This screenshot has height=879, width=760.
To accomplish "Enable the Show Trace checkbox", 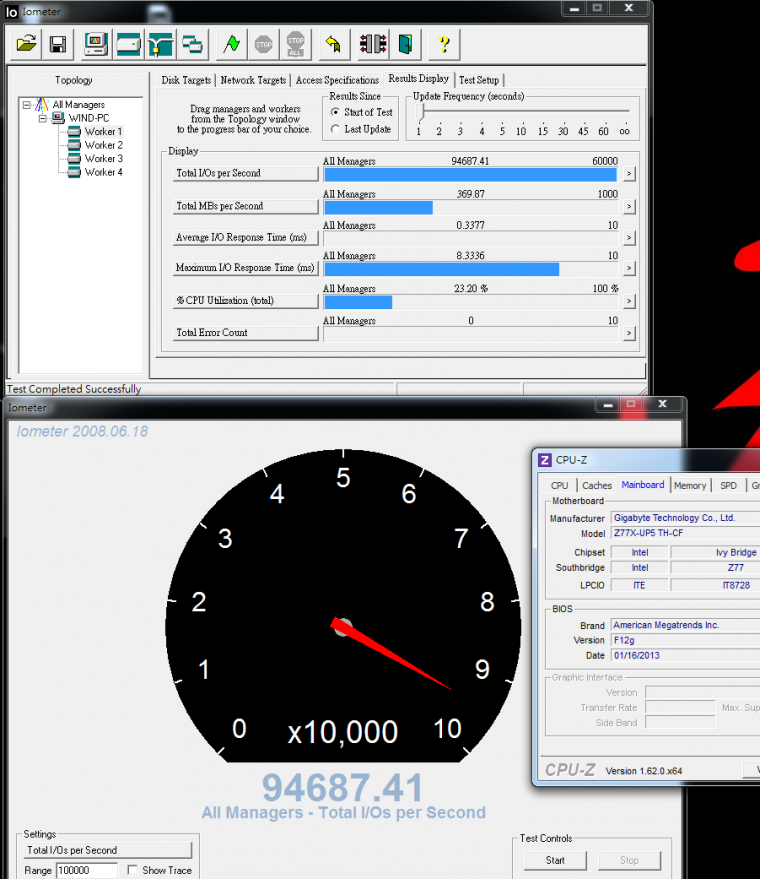I will 133,870.
